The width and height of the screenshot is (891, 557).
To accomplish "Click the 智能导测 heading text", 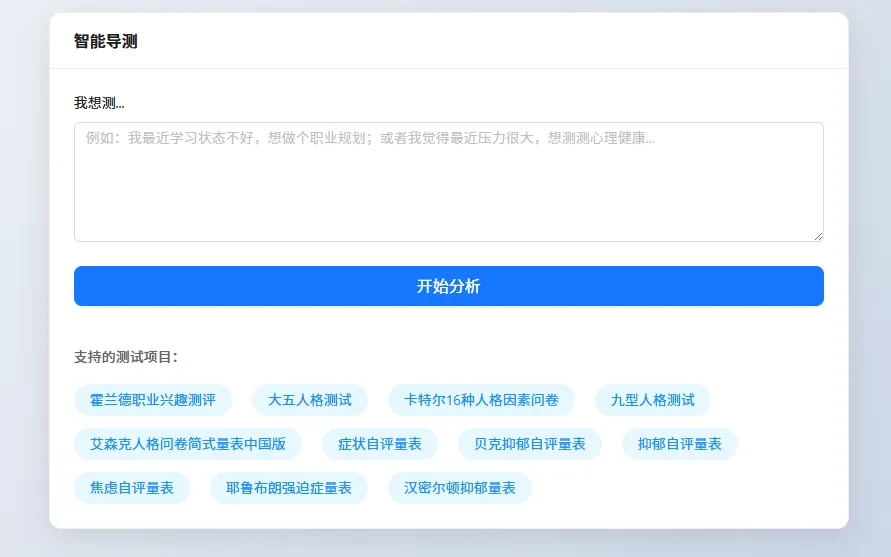I will point(106,41).
